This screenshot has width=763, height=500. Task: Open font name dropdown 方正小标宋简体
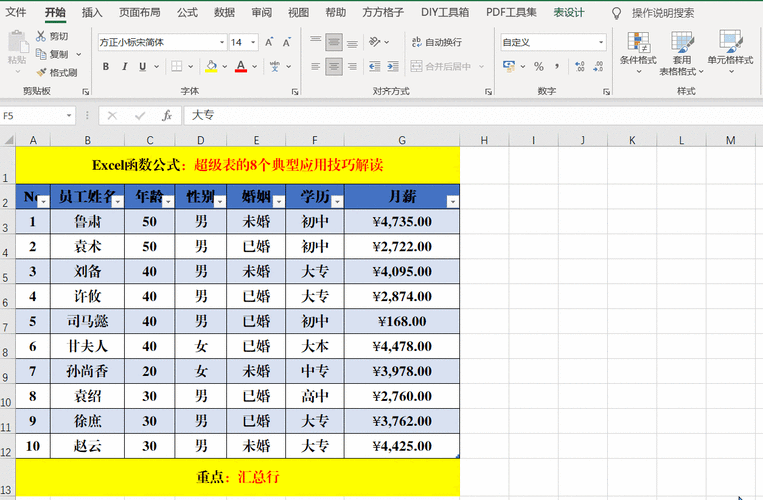point(221,42)
